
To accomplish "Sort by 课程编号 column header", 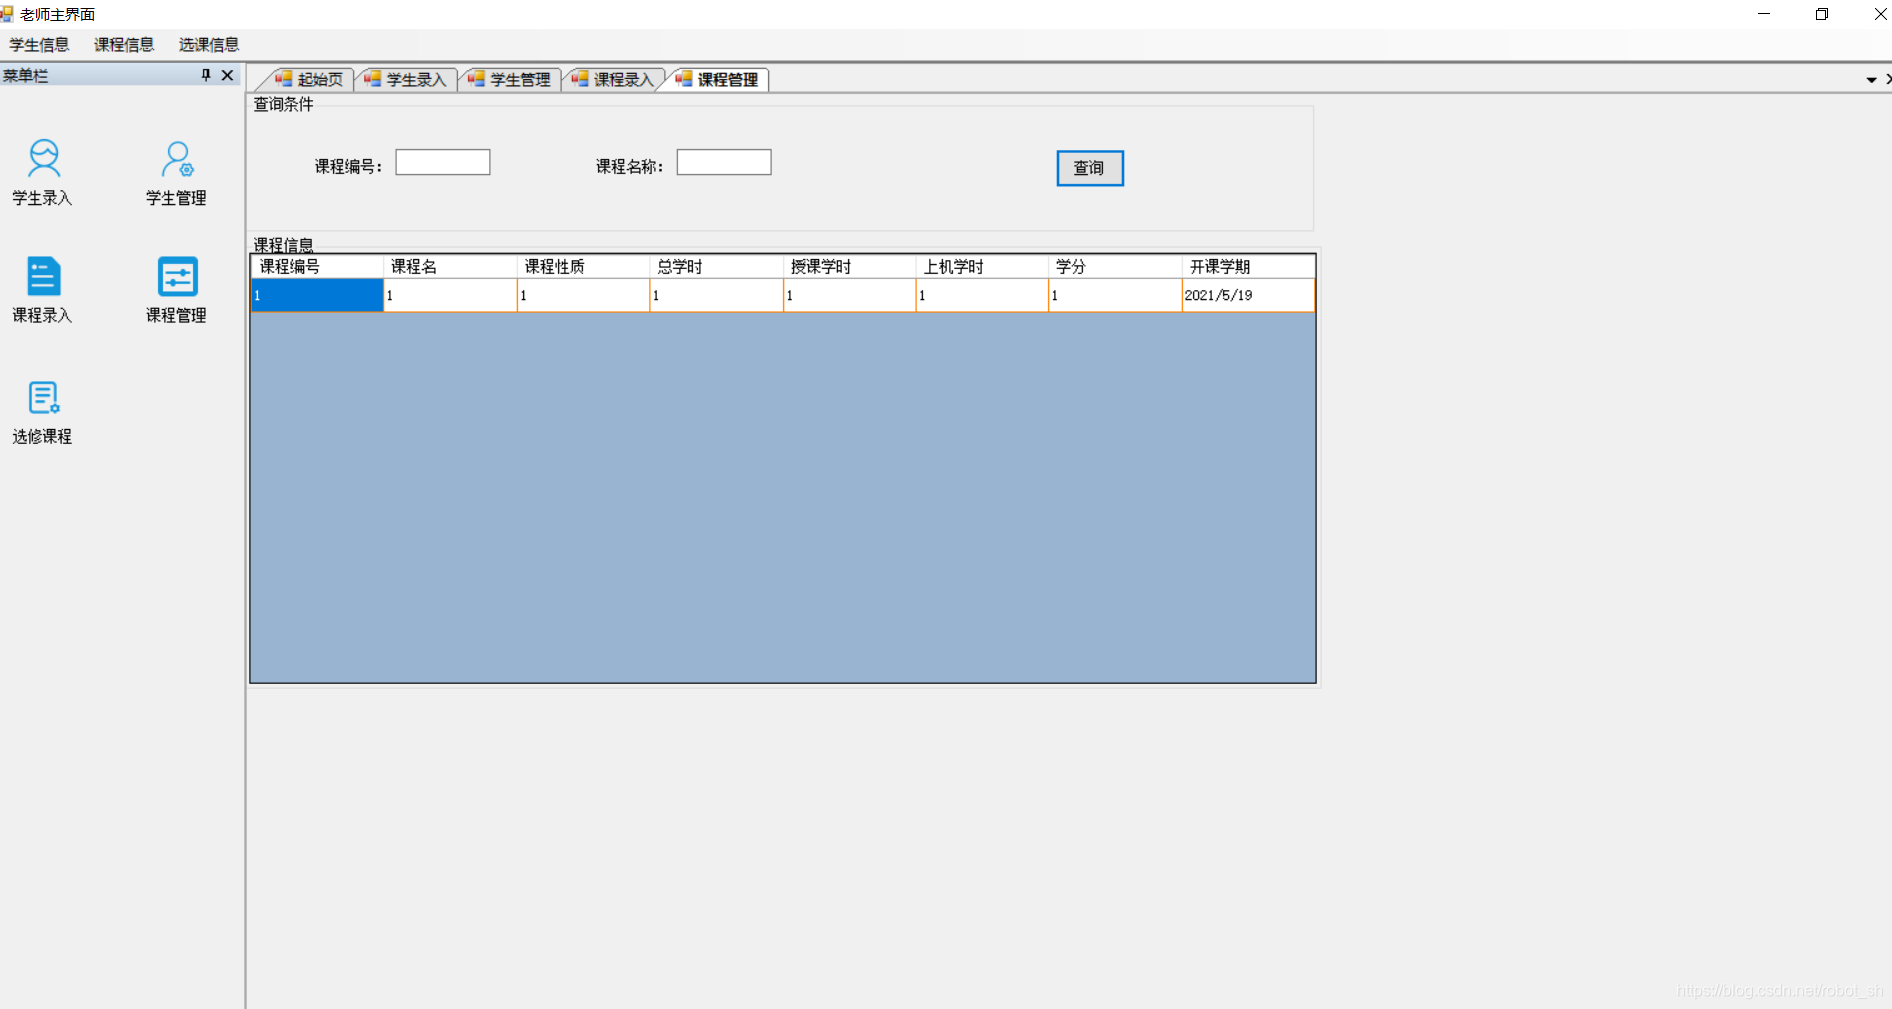I will 317,266.
